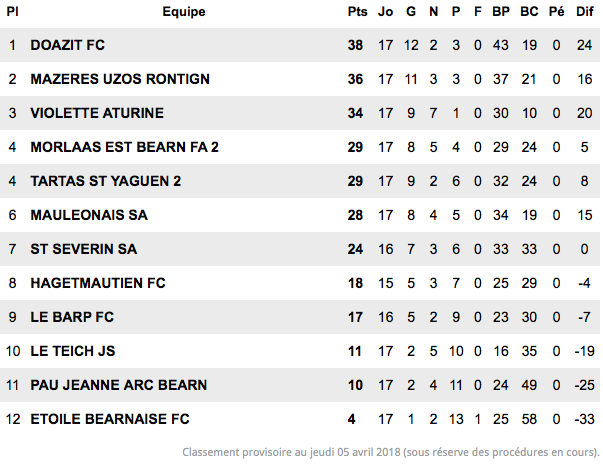603x466 pixels.
Task: Select TARTAS ST YAGUEN 2 team
Action: coord(105,181)
